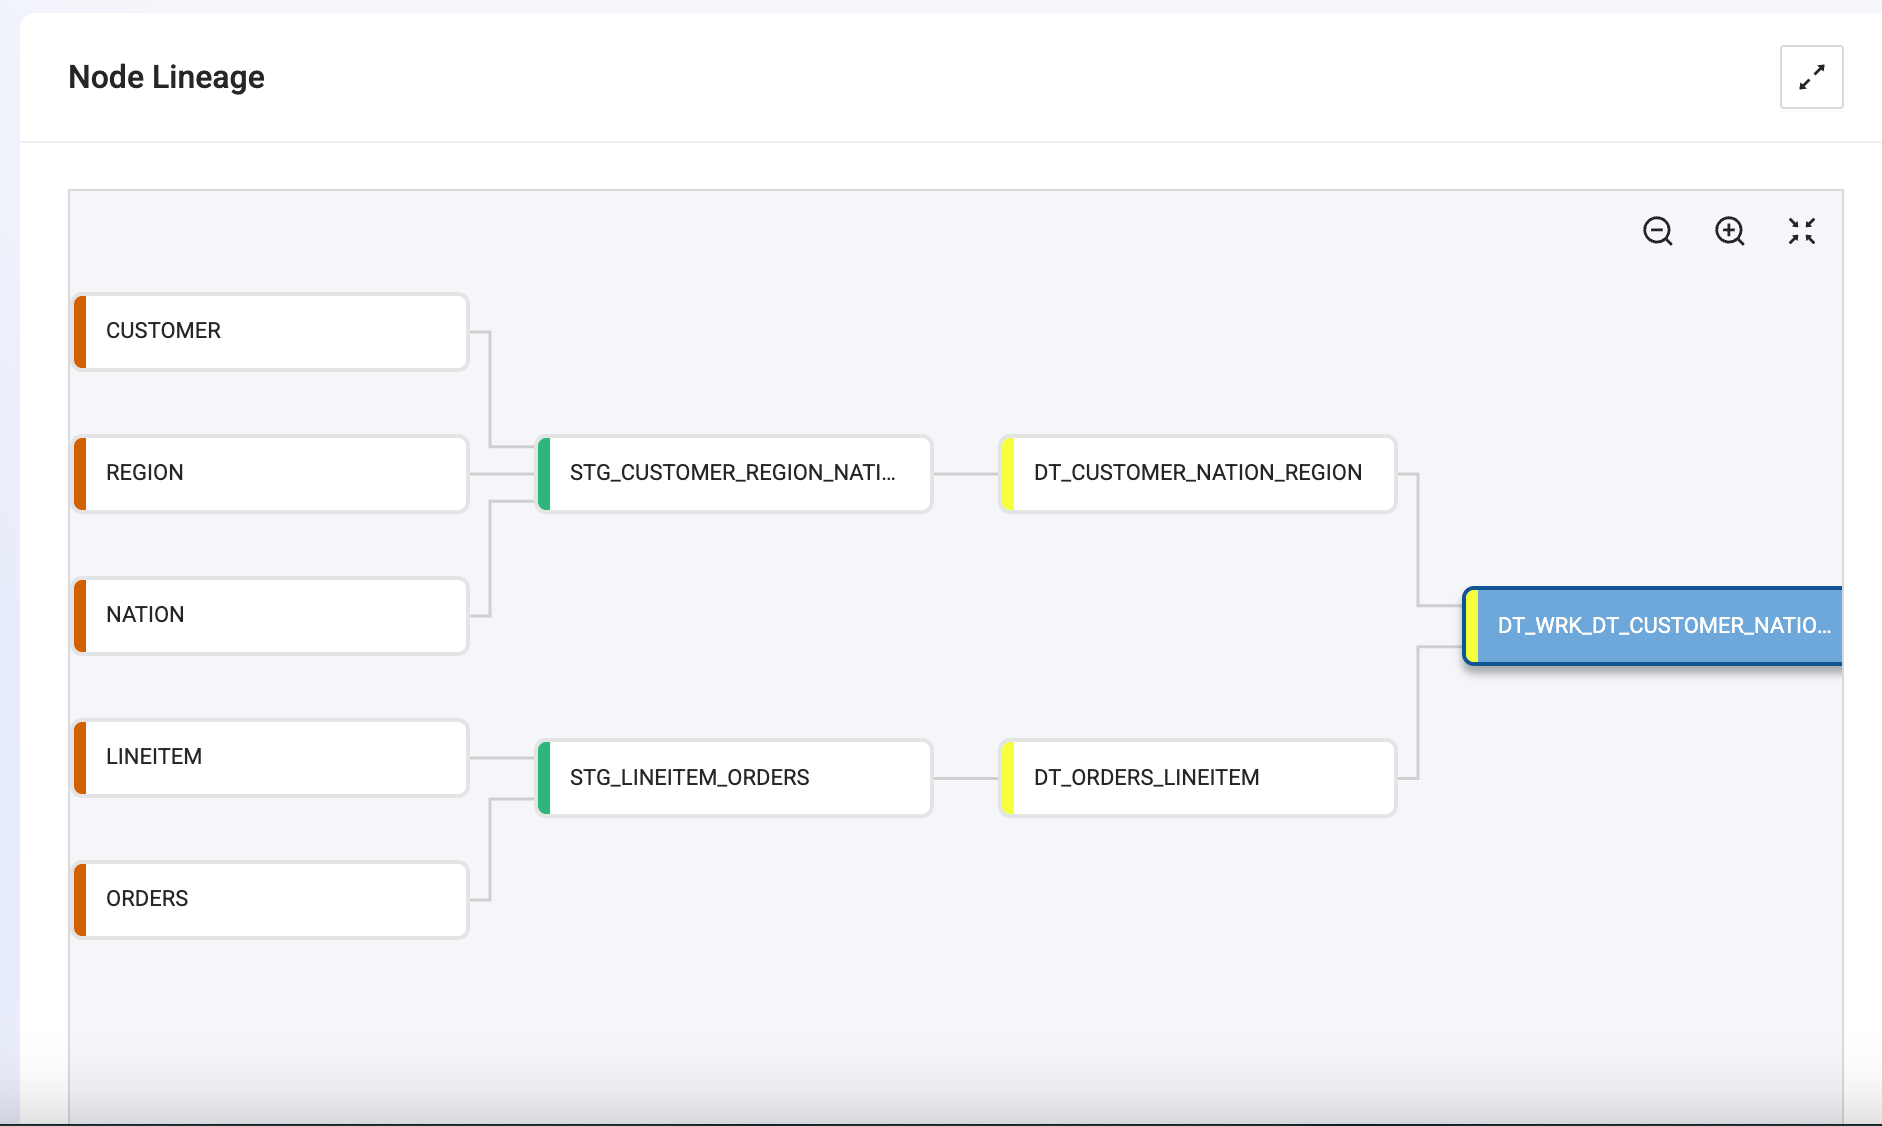
Task: Click the fit-to-view collapse arrows icon
Action: [1802, 231]
